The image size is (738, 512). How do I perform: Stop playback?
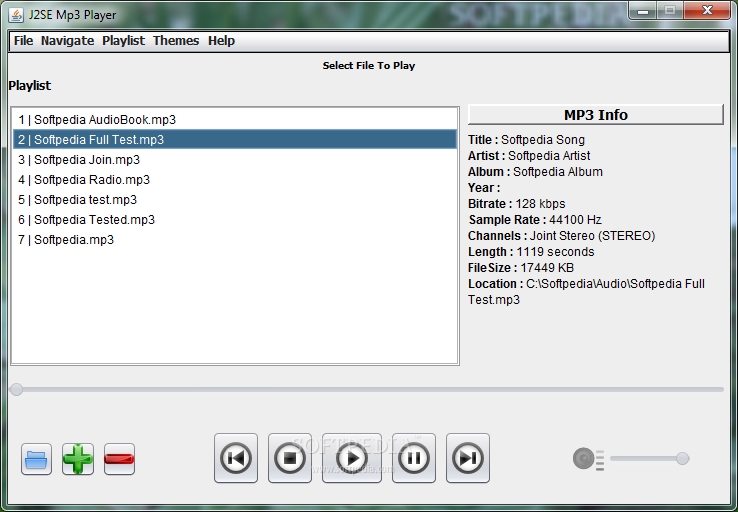290,458
